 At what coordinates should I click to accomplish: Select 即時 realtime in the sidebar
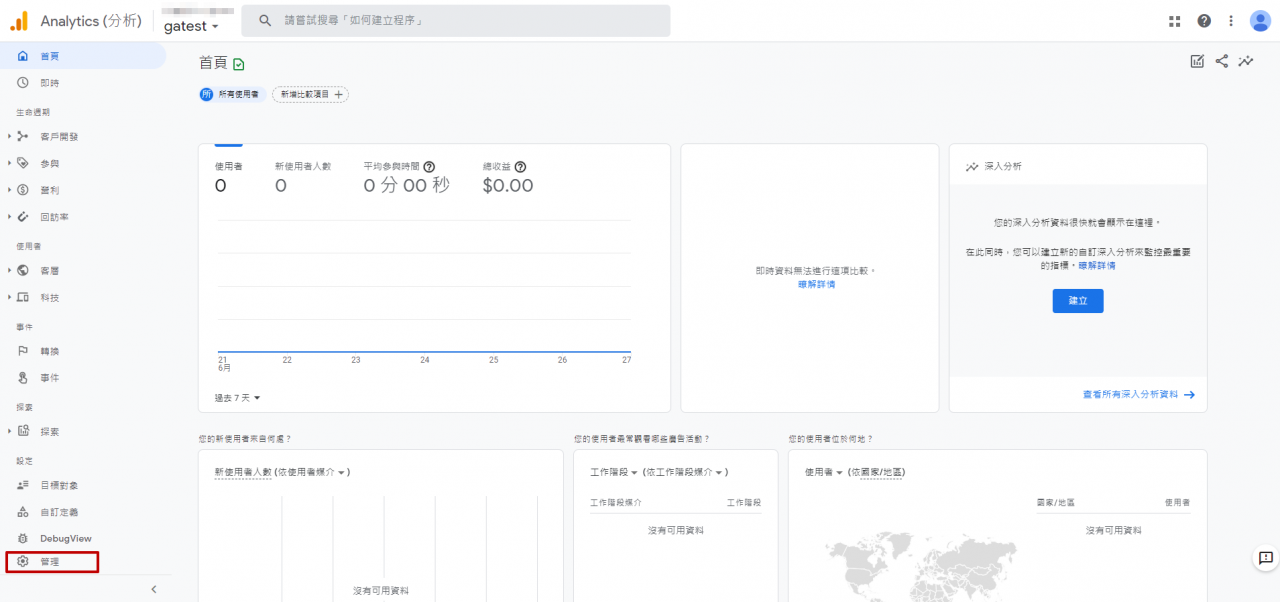[50, 83]
